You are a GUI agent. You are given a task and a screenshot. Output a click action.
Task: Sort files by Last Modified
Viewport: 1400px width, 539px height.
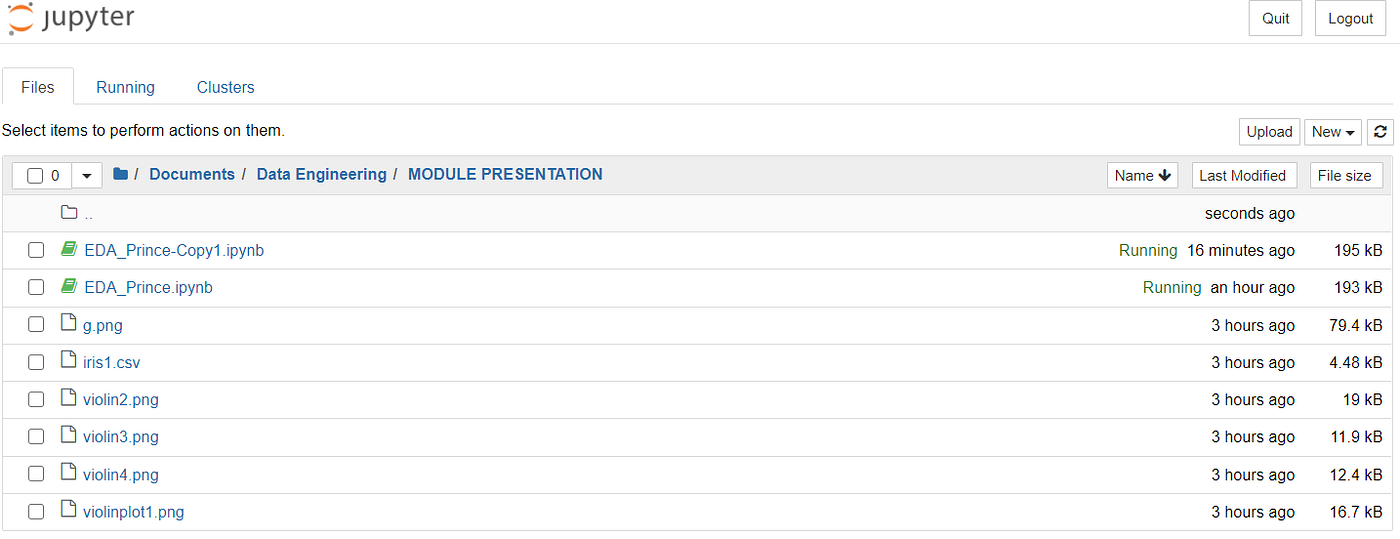click(1243, 175)
